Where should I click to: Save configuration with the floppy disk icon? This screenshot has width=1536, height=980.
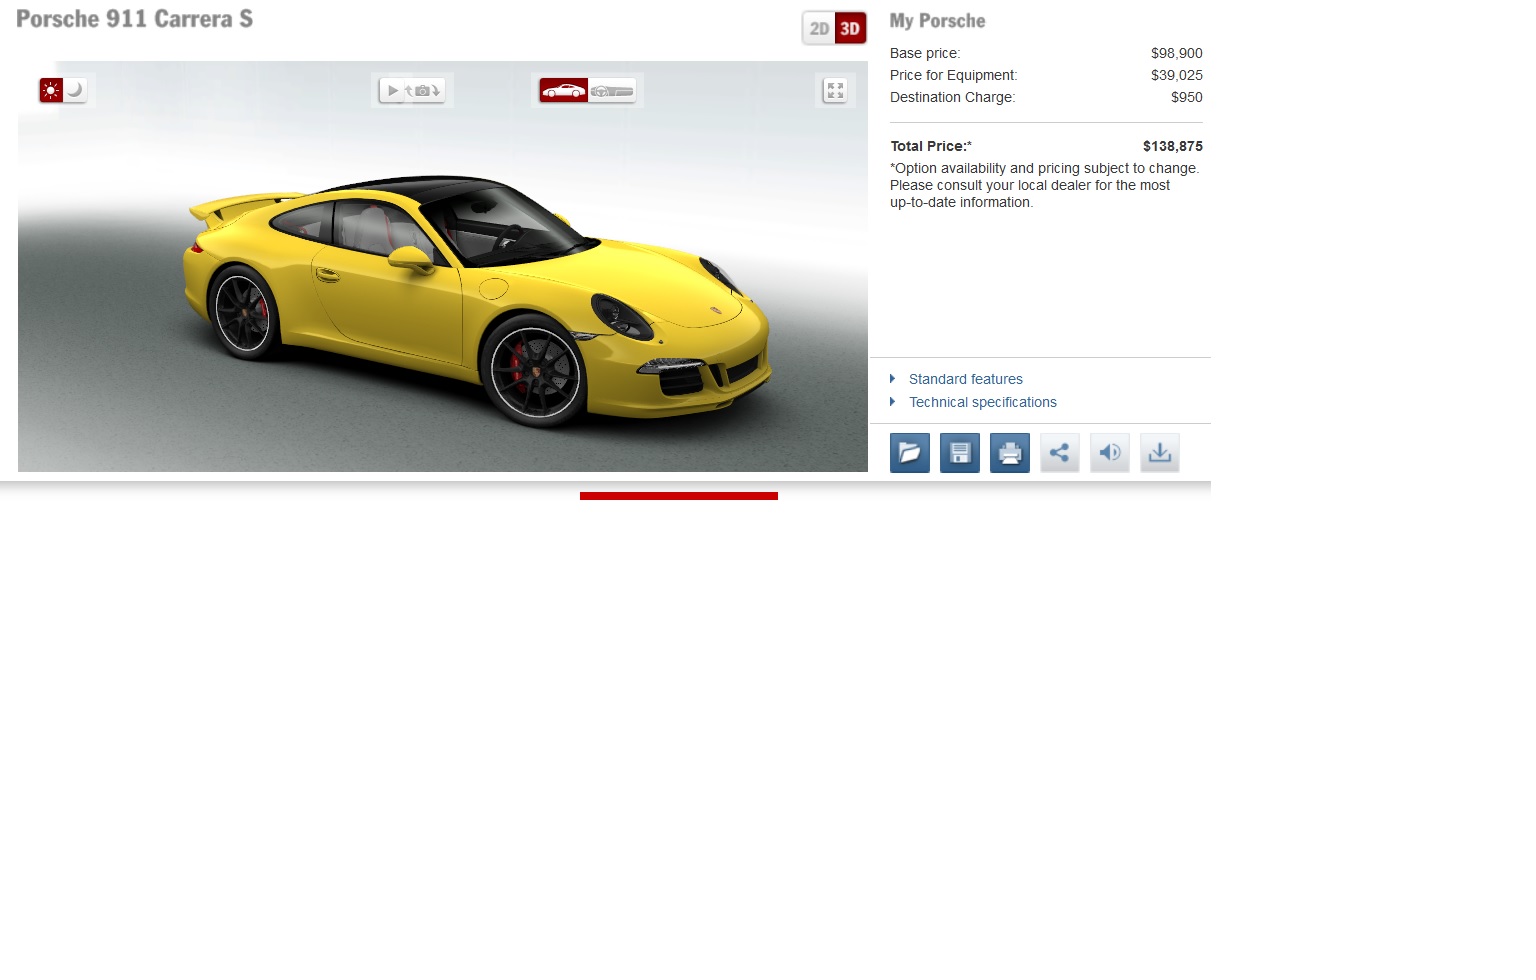(x=959, y=453)
